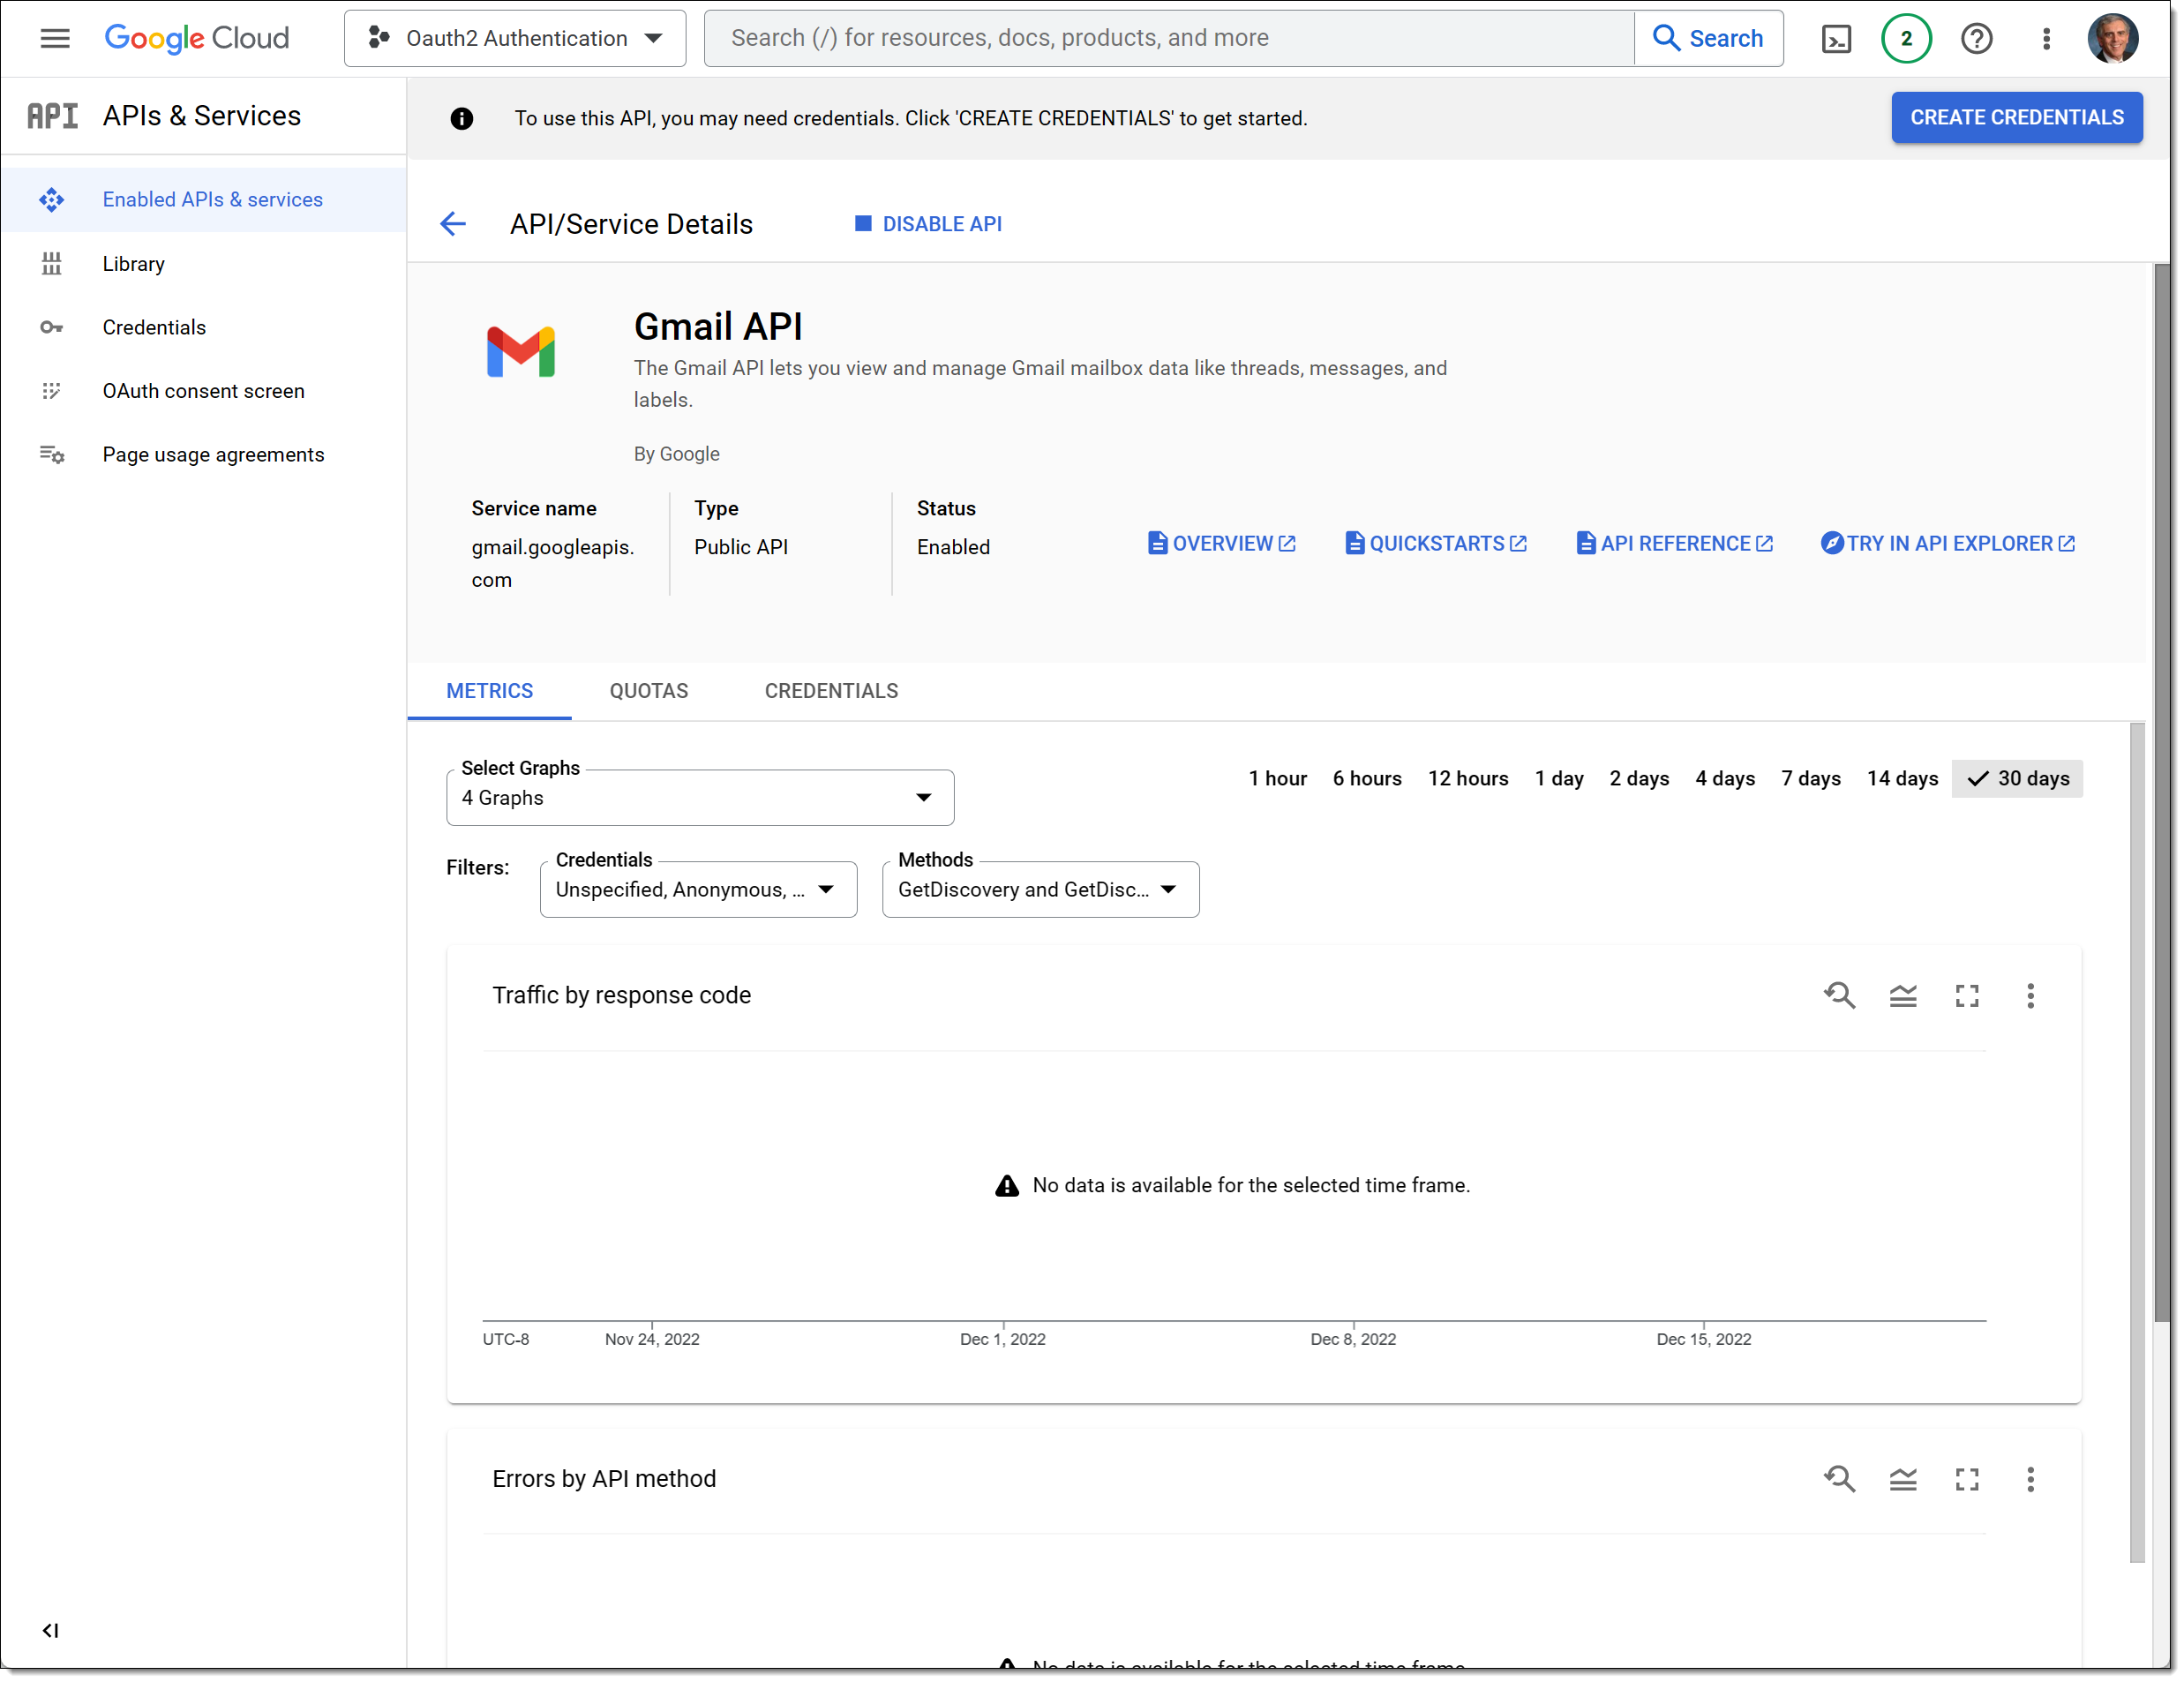Switch to the Metrics tab
This screenshot has width=2184, height=1682.
(489, 691)
